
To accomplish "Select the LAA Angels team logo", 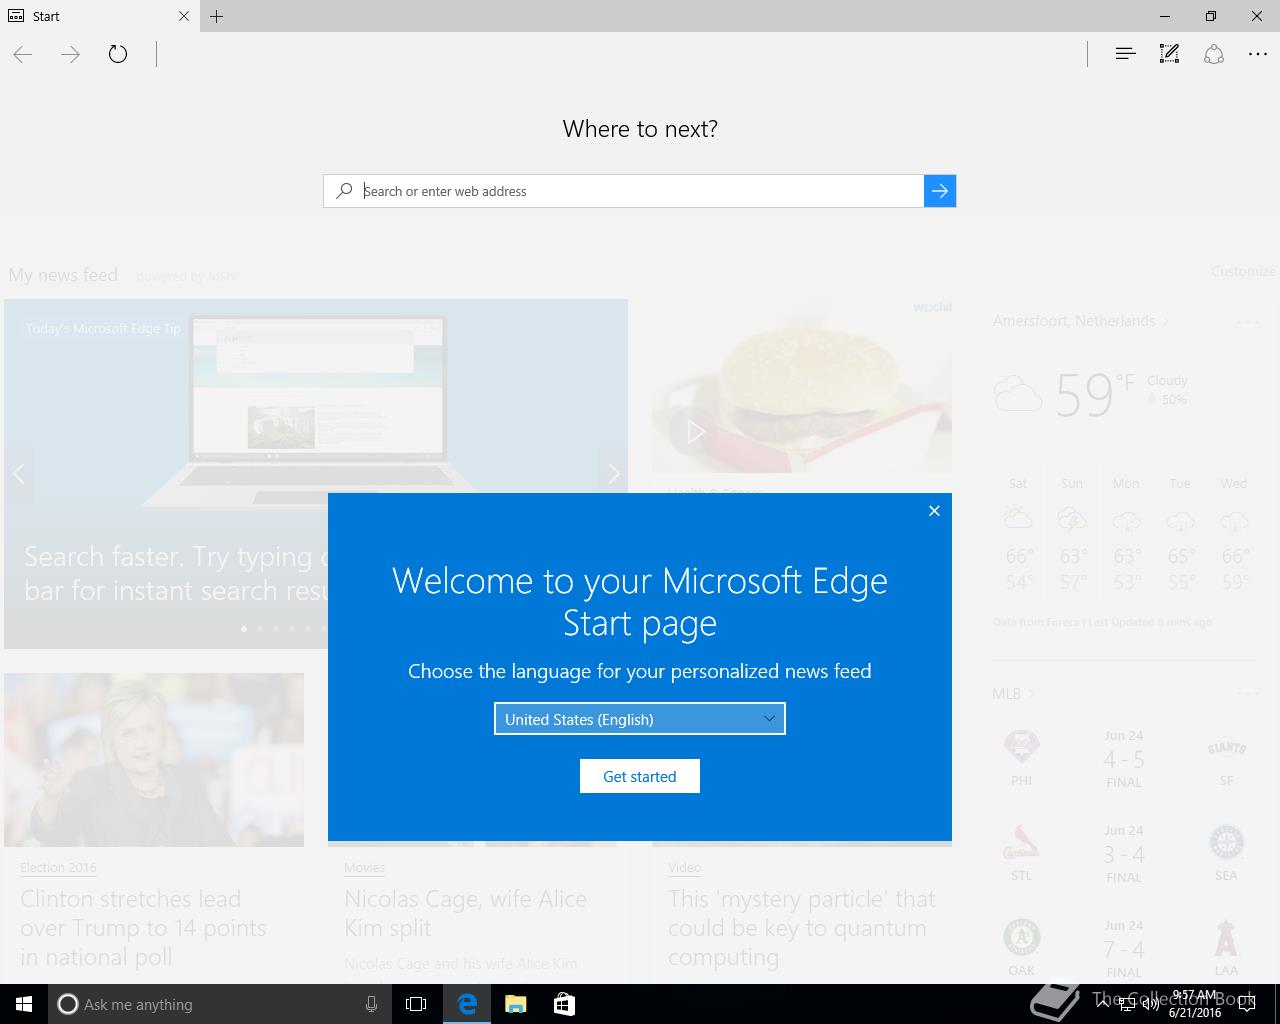I will (x=1226, y=937).
